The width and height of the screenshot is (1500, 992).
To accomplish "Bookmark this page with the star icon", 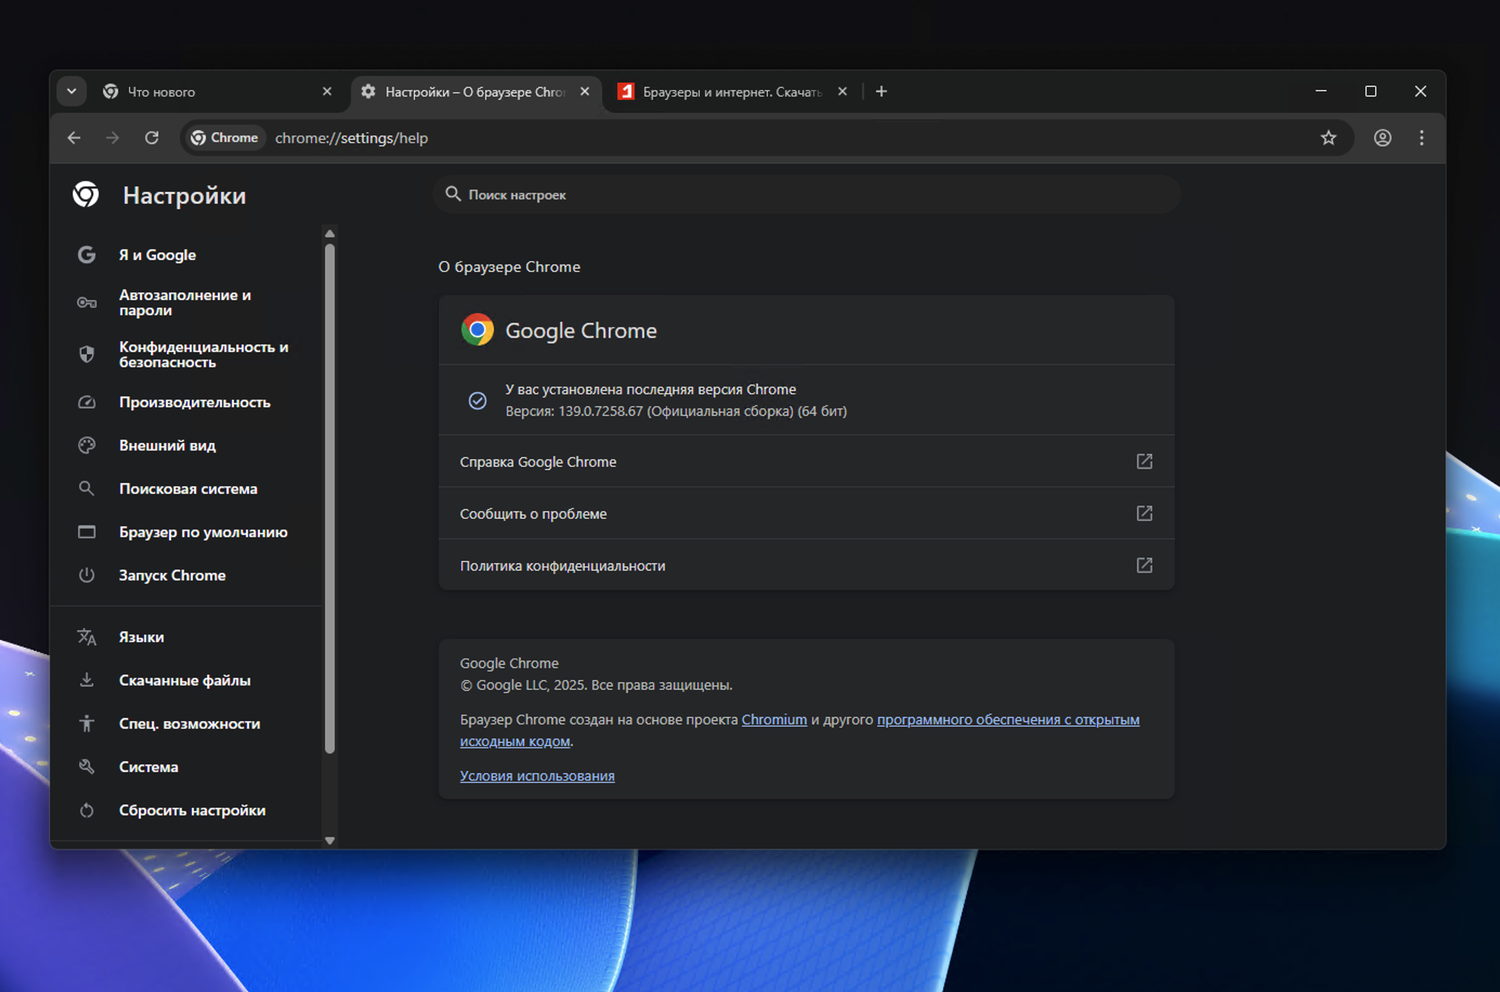I will 1328,138.
